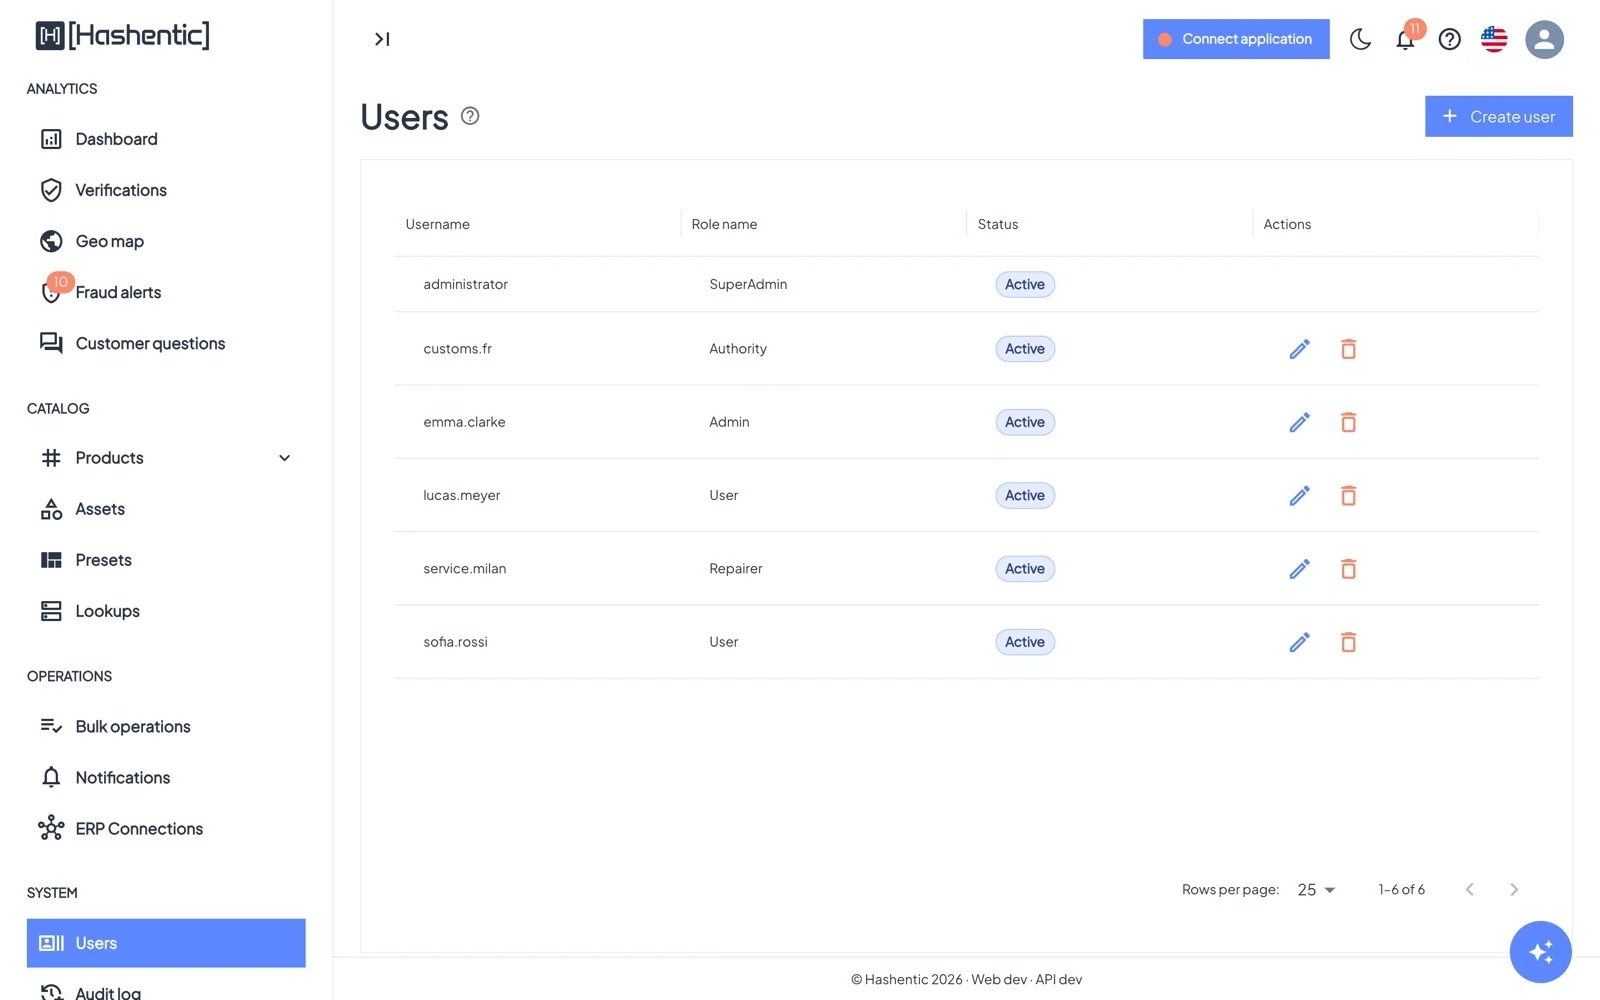
Task: Edit the lucas.meyer user
Action: (x=1299, y=495)
